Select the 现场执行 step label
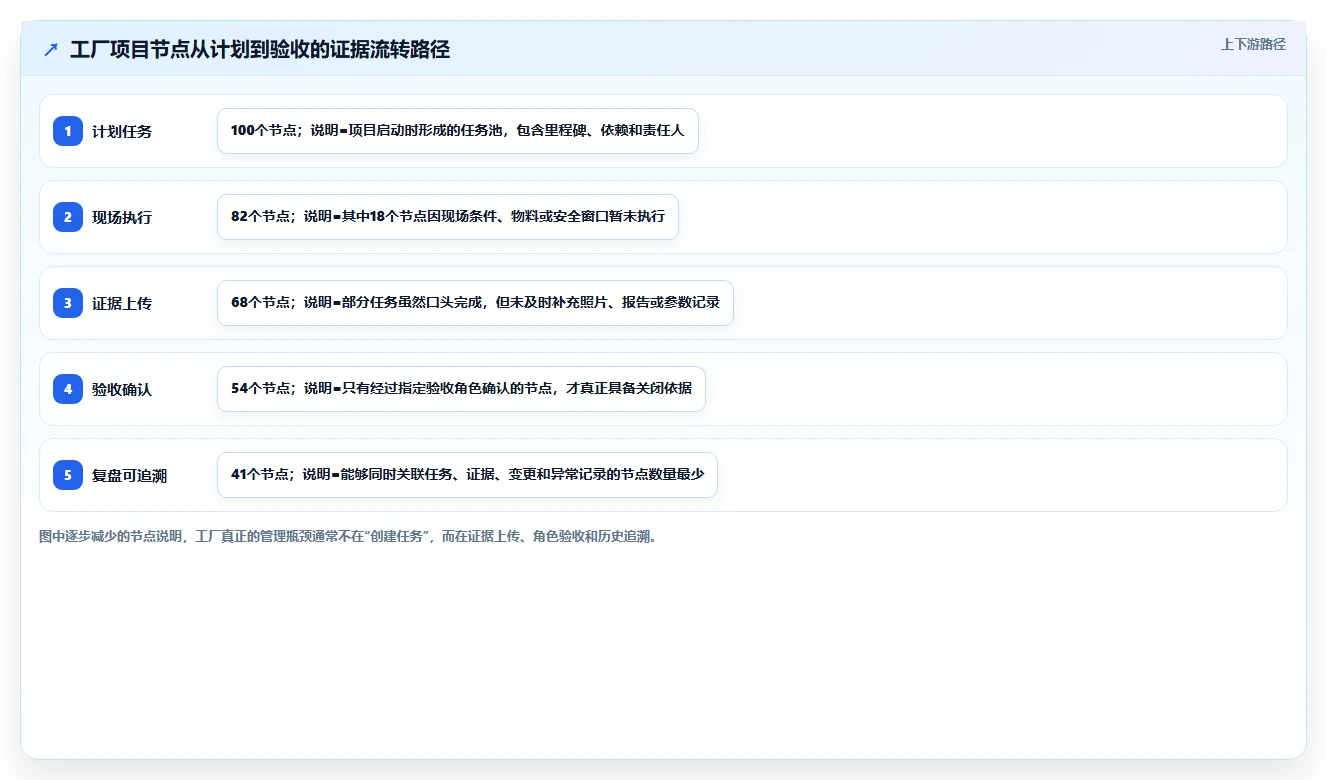This screenshot has width=1327, height=780. click(x=122, y=217)
